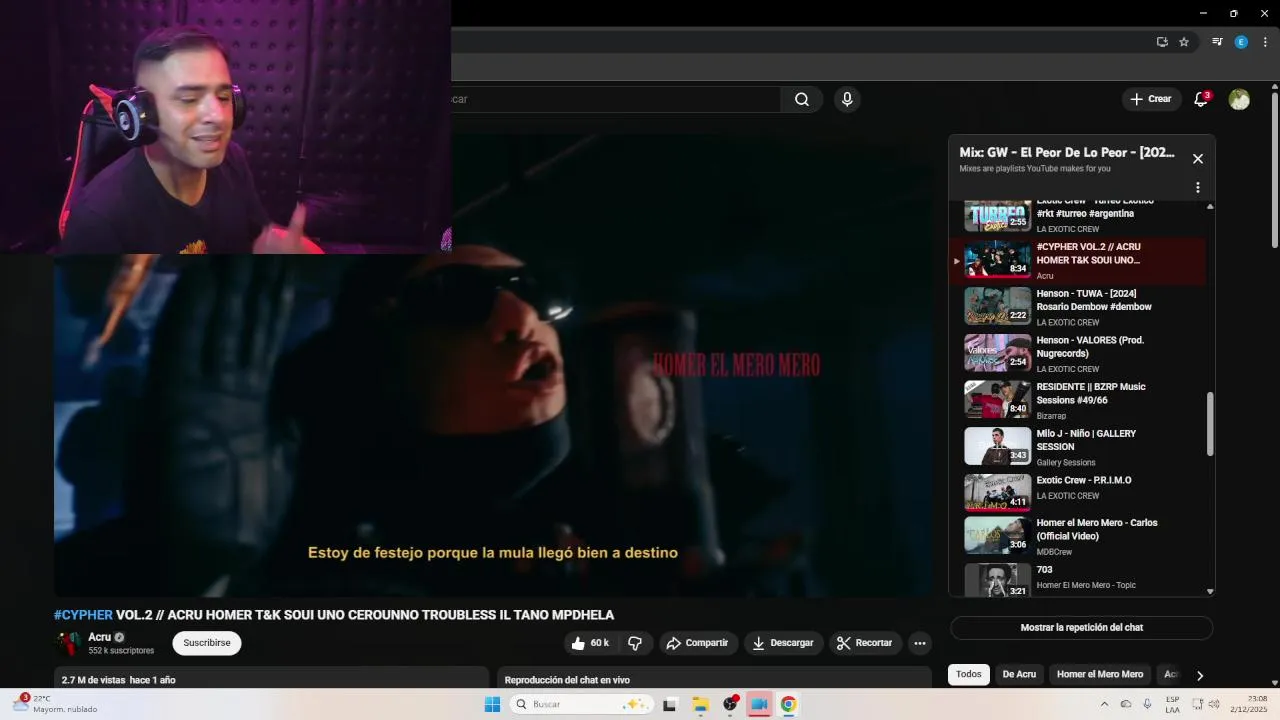This screenshot has height=720, width=1280.
Task: Open the Windows Start menu
Action: point(492,704)
